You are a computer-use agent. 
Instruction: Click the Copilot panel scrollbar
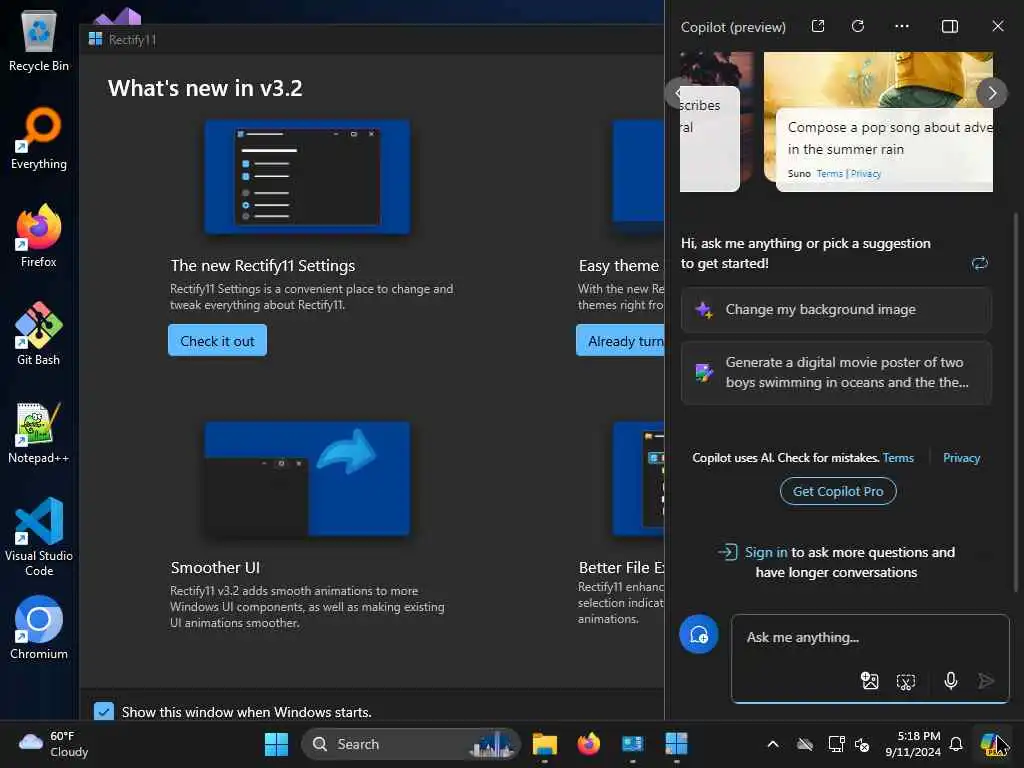click(1015, 402)
